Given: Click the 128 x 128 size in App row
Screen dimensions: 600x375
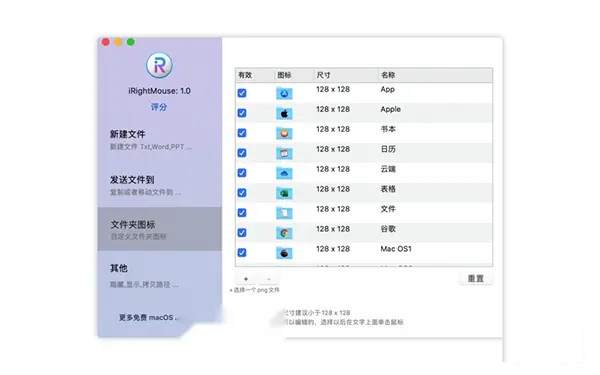Looking at the screenshot, I should pos(333,89).
